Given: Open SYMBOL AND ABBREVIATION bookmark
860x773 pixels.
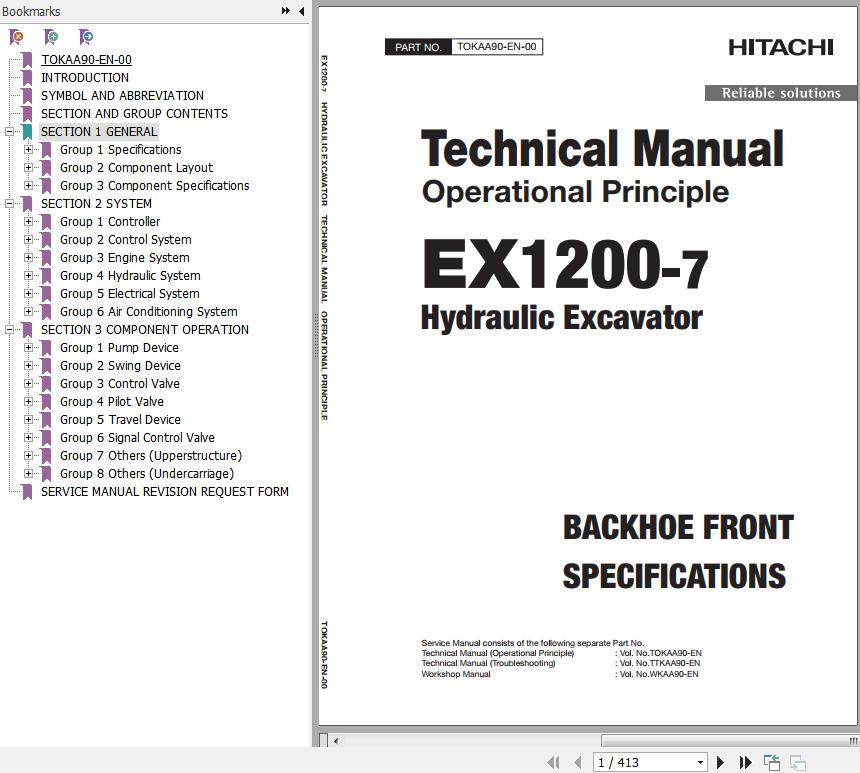Looking at the screenshot, I should pyautogui.click(x=122, y=96).
